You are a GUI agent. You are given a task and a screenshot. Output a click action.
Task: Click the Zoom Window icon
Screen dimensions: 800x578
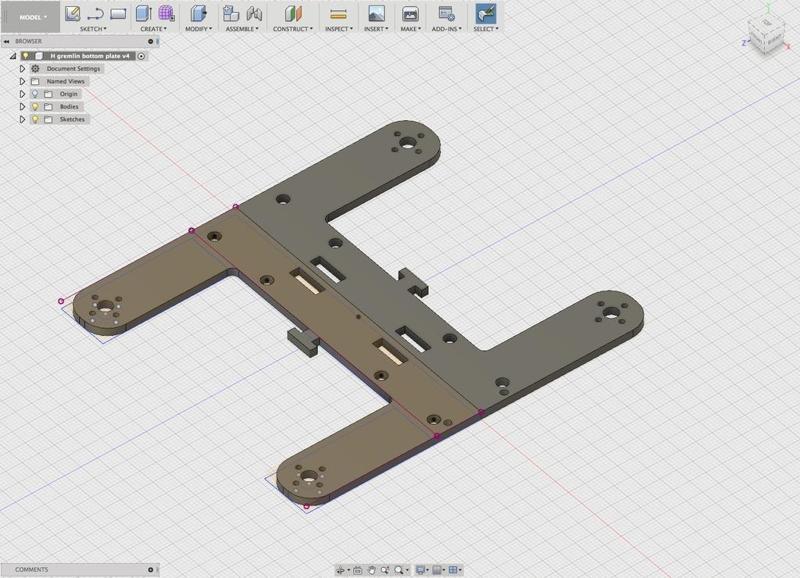coord(385,570)
